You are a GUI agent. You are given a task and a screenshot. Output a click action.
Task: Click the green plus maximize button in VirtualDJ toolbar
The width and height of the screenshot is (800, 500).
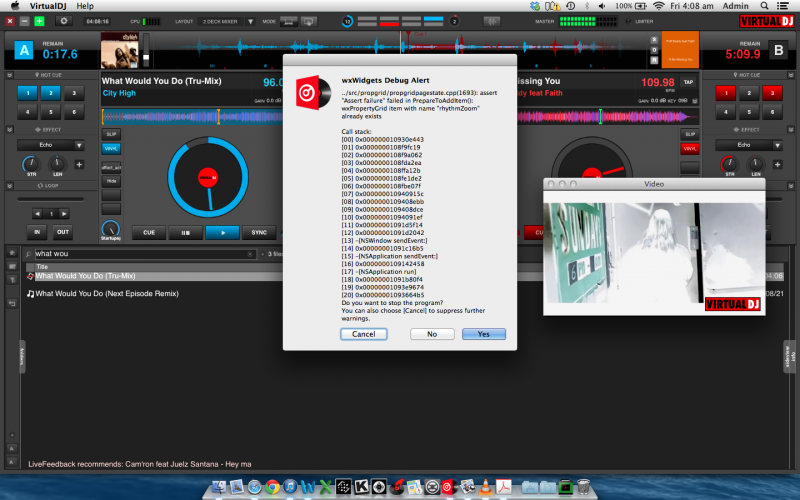39,21
